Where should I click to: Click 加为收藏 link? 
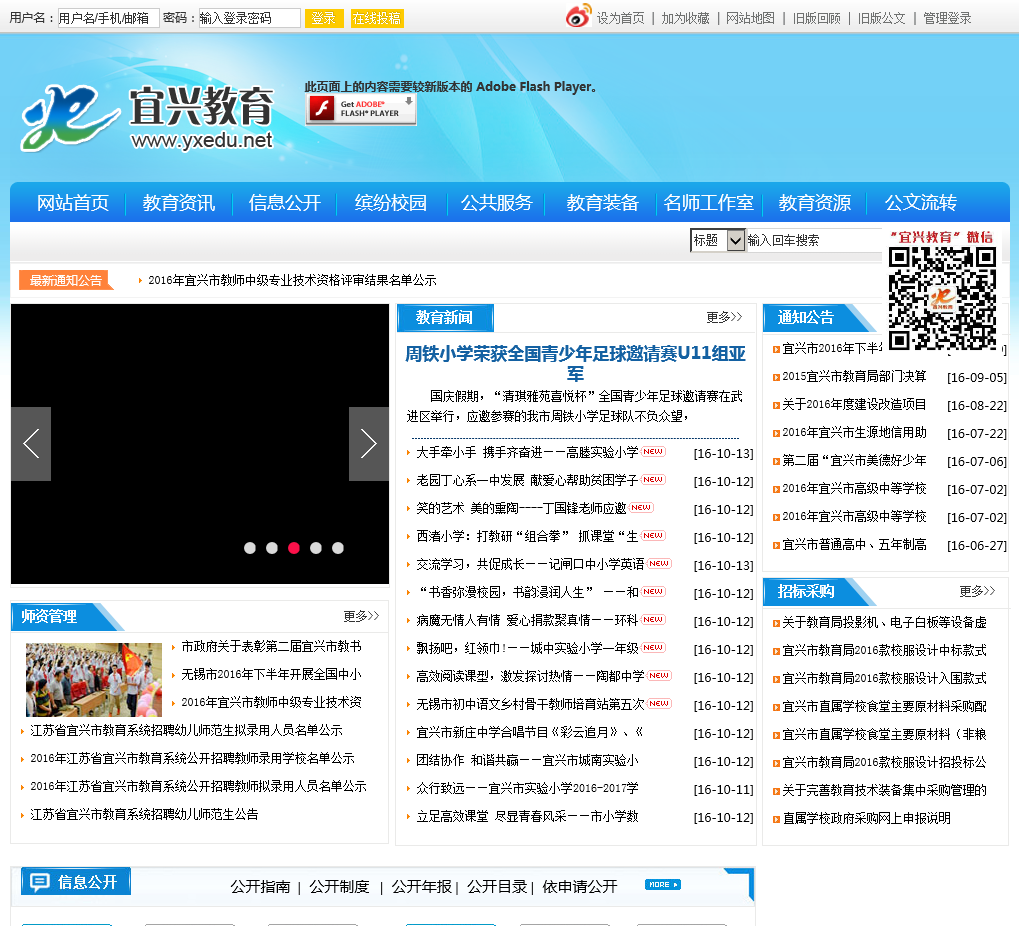coord(686,18)
